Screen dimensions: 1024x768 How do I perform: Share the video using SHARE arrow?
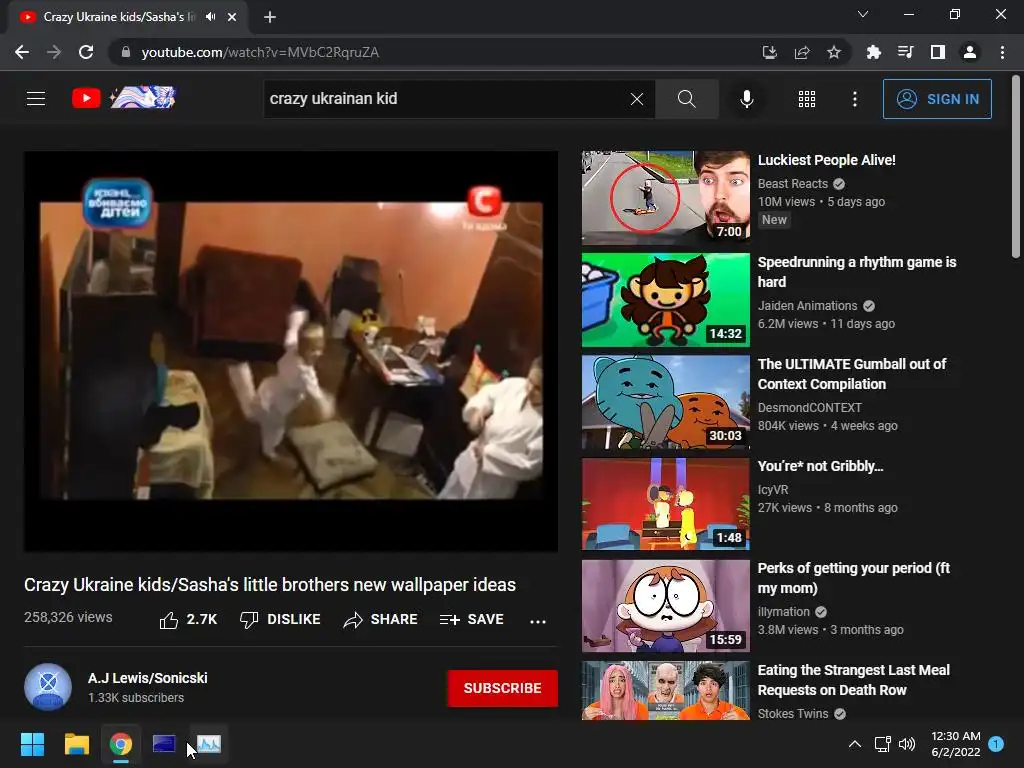[380, 619]
